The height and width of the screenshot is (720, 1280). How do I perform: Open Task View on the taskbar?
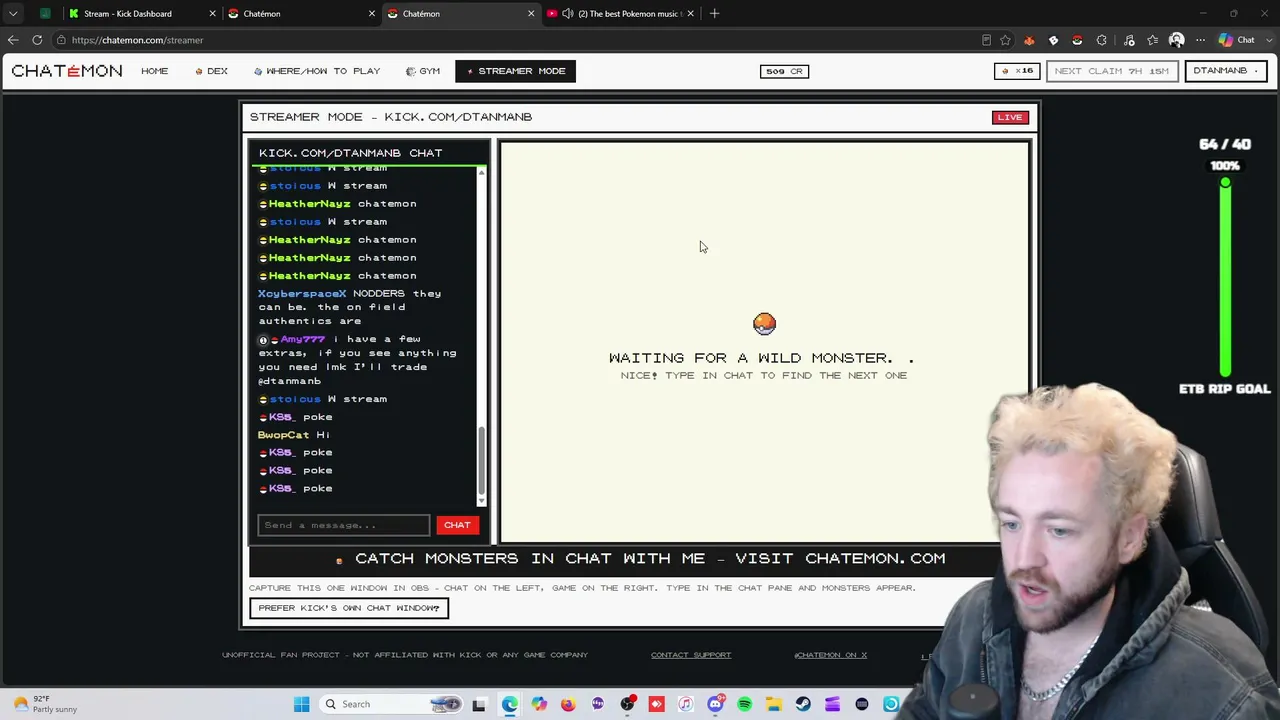pyautogui.click(x=479, y=704)
